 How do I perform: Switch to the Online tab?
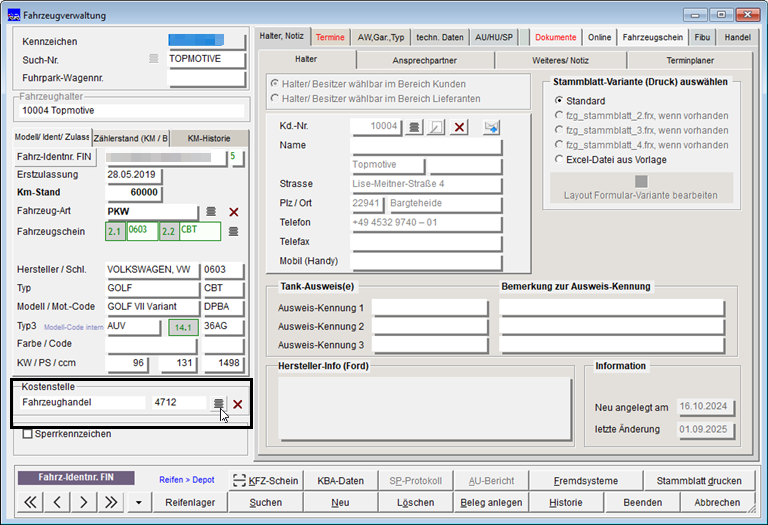(600, 37)
